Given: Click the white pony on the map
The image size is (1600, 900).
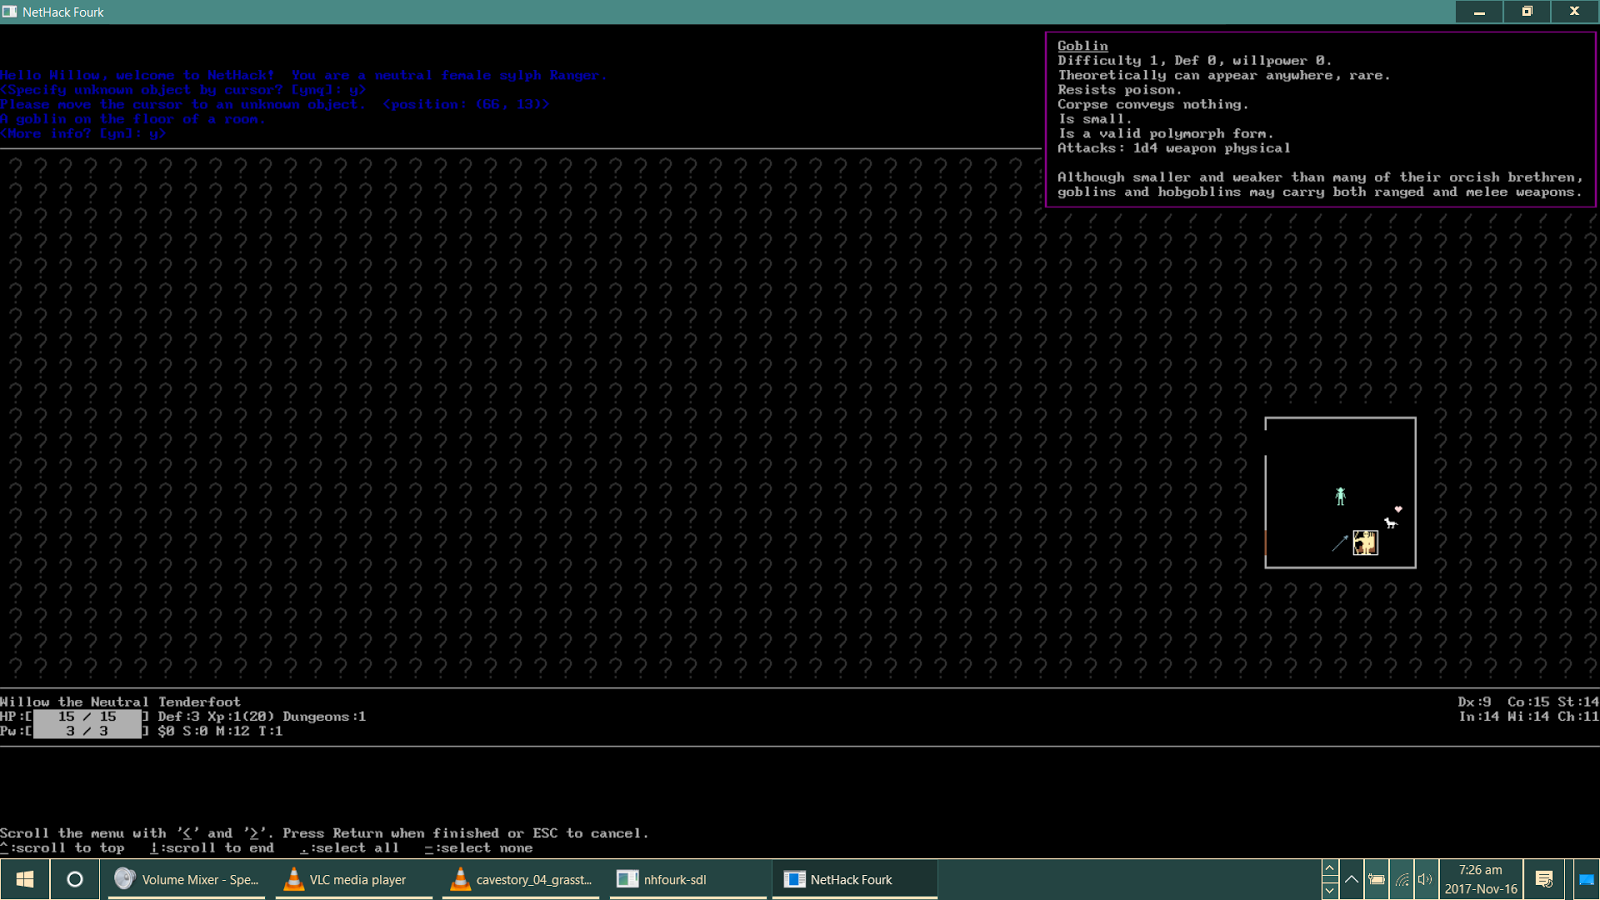Looking at the screenshot, I should 1391,524.
